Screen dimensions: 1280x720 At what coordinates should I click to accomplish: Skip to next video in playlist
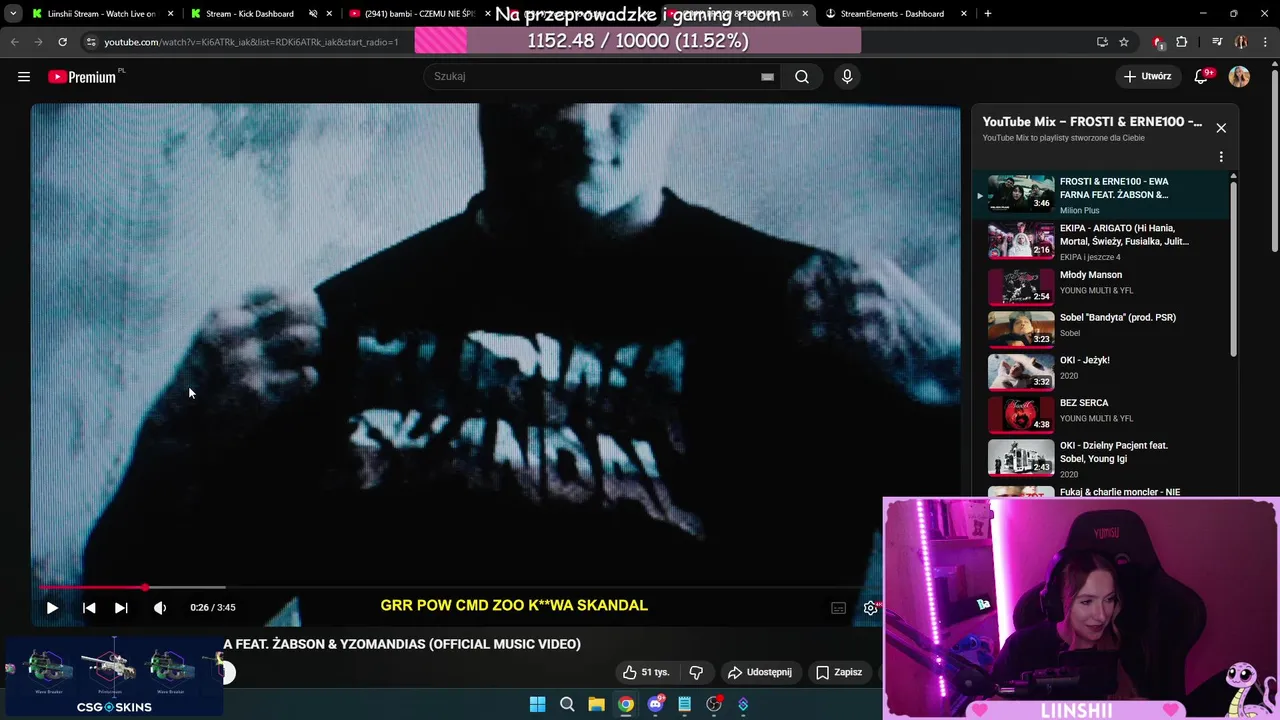coord(121,607)
